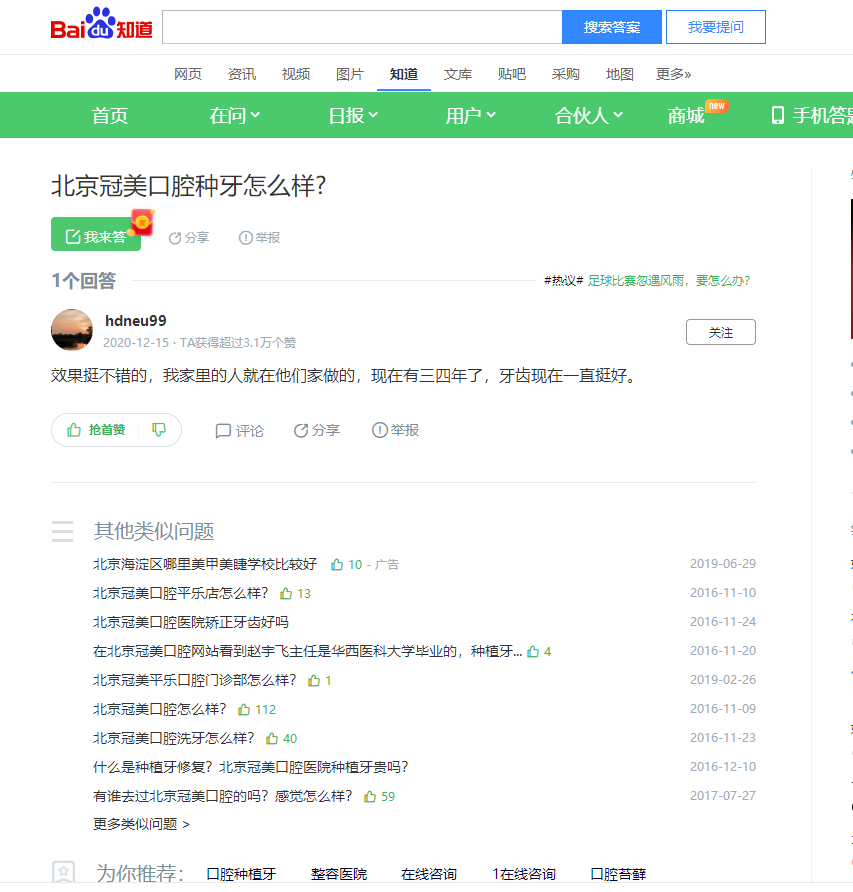Switch to the 网页 search tab
853x892 pixels.
(188, 74)
